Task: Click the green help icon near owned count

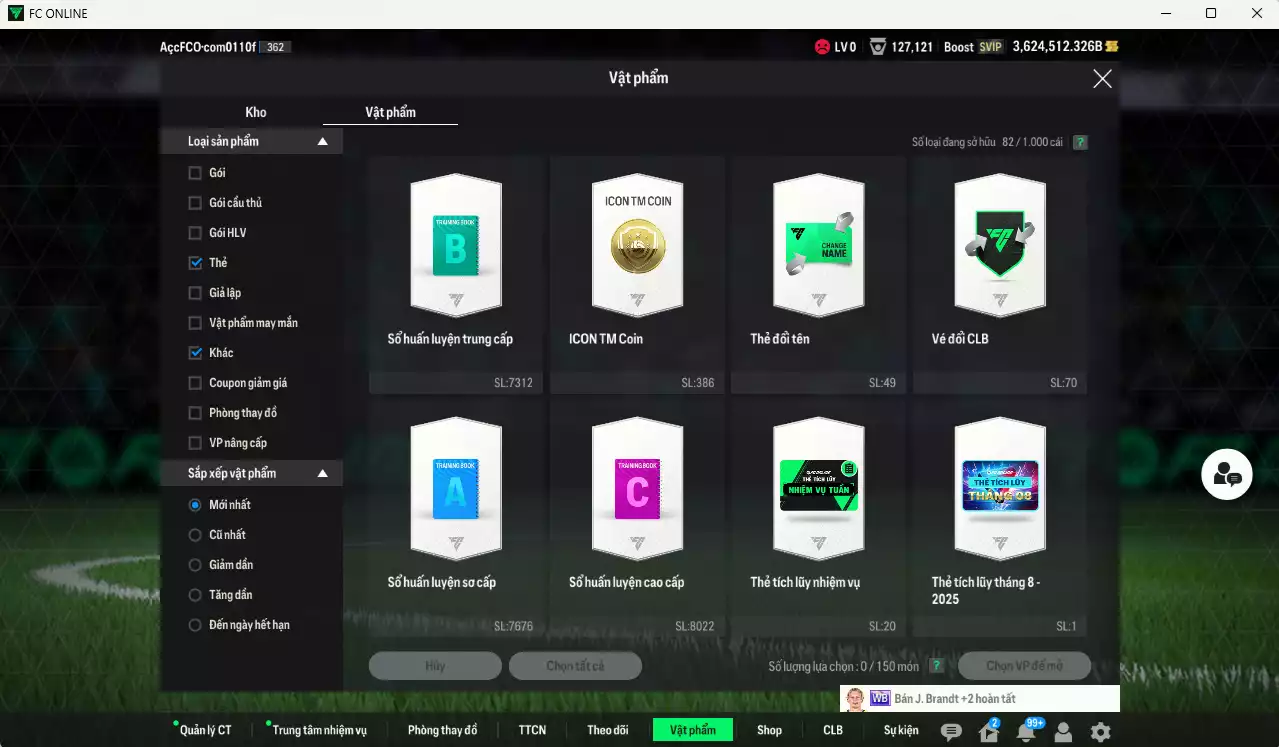Action: (x=1080, y=142)
